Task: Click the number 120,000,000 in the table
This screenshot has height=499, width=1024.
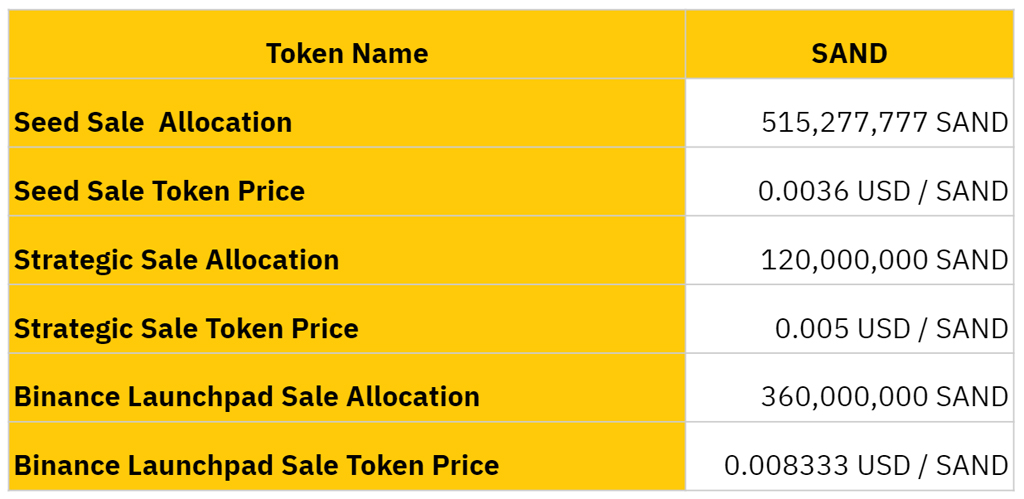Action: (x=844, y=259)
